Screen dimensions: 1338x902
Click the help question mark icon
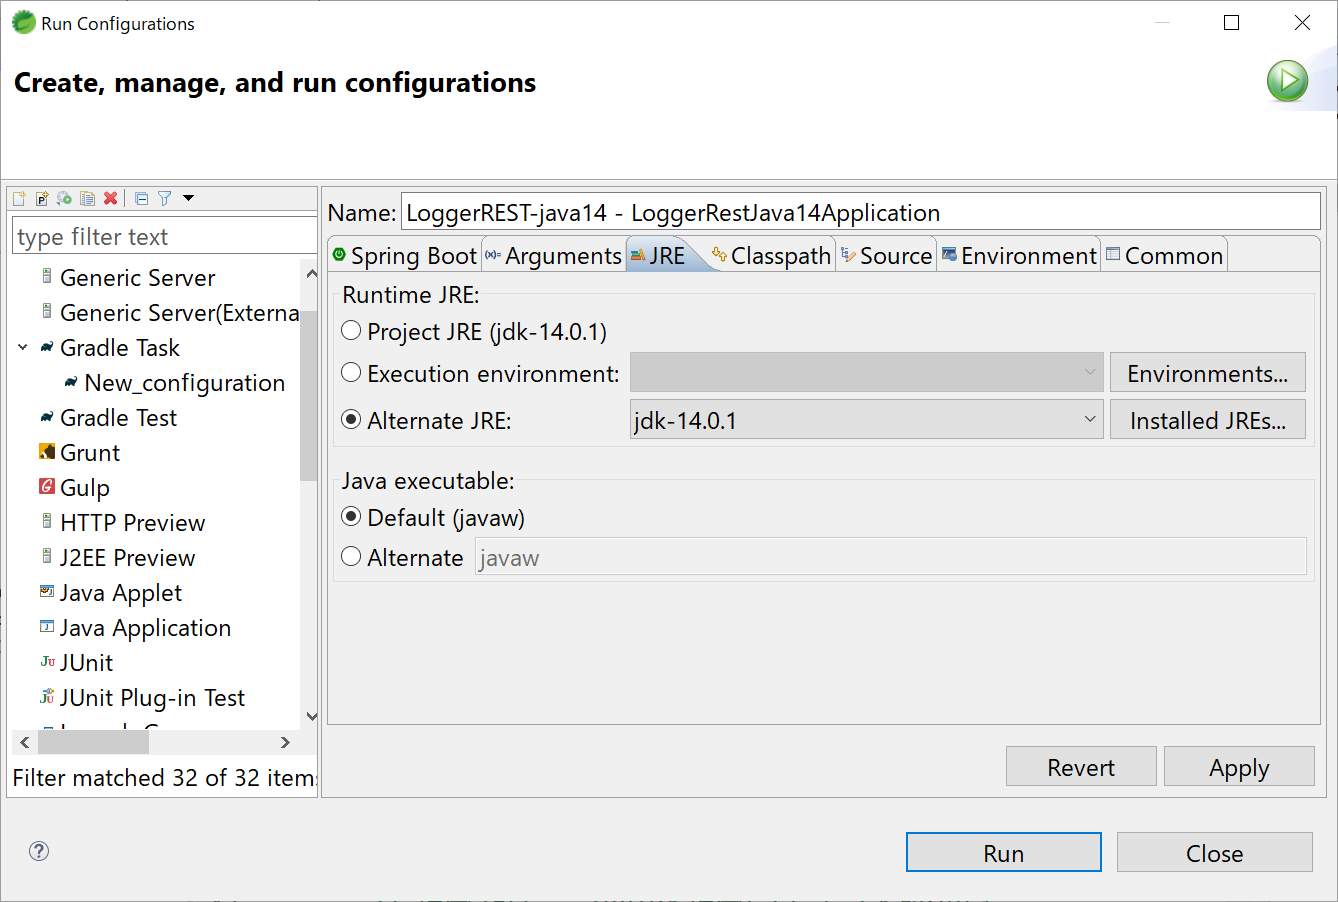point(39,851)
